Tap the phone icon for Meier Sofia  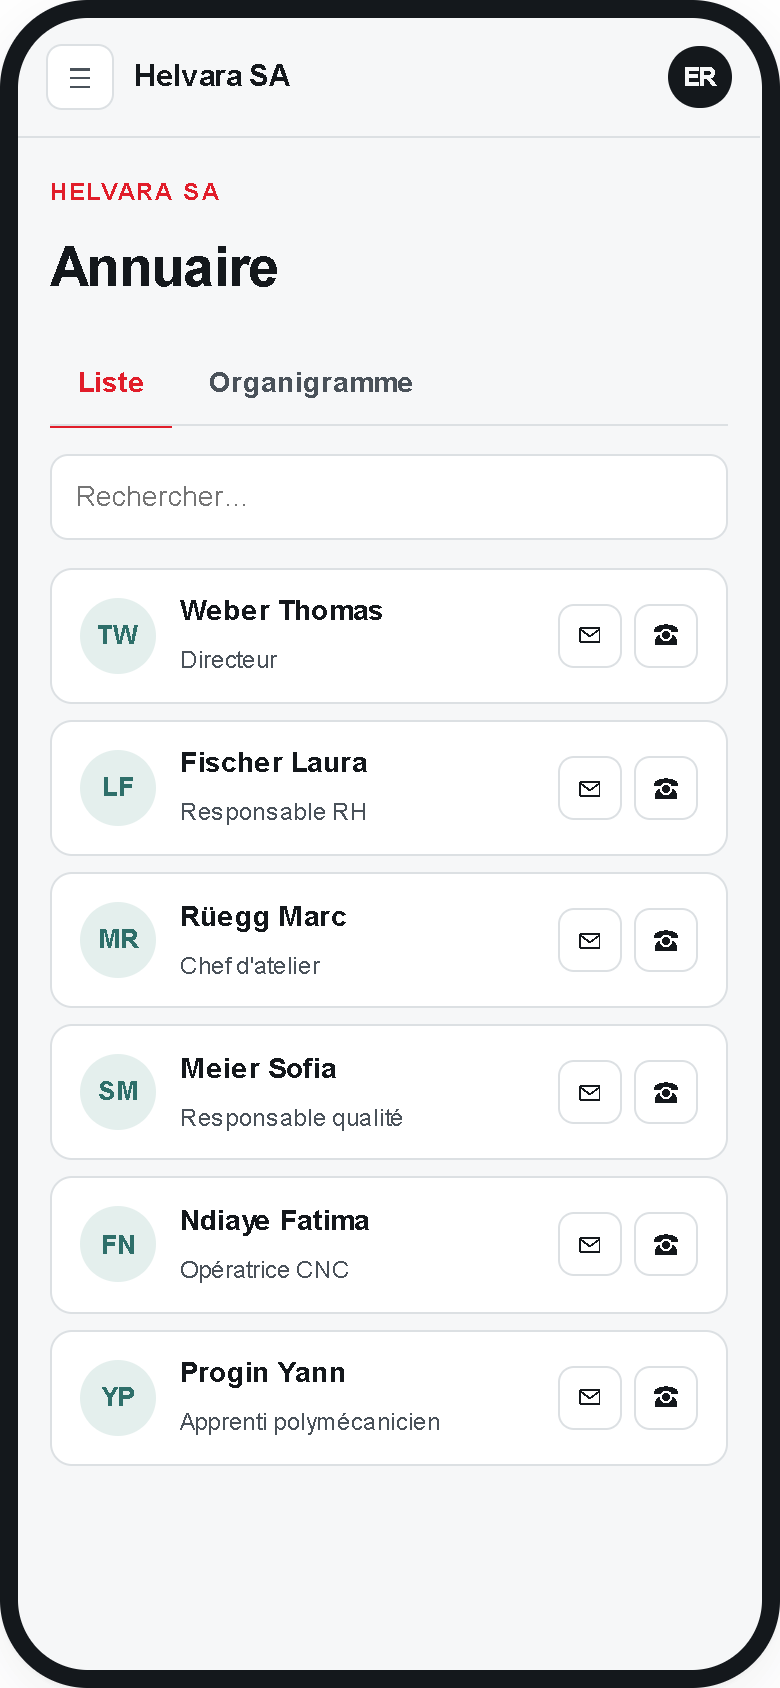666,1092
